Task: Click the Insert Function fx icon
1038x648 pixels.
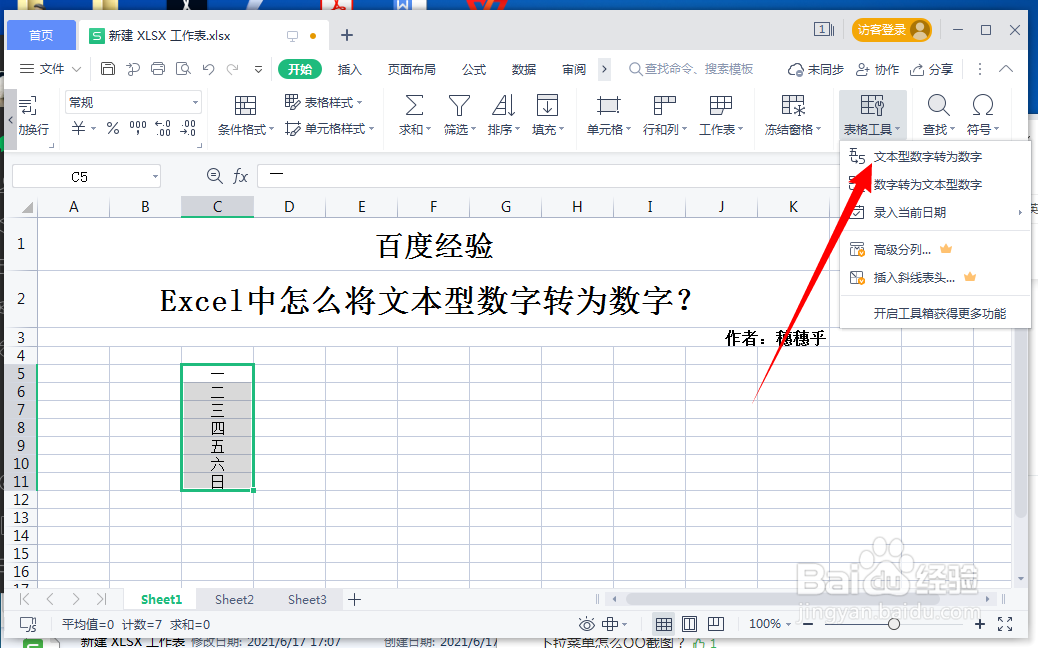Action: point(240,176)
